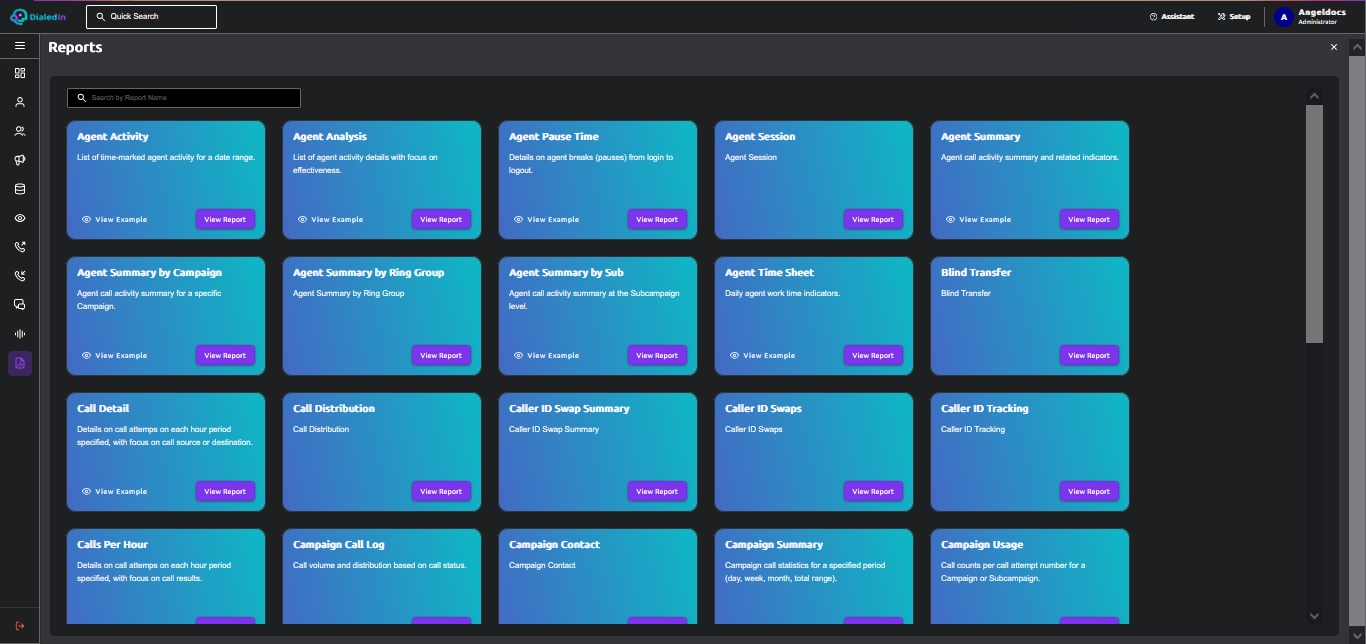Click the Call Distribution card title
1366x644 pixels.
click(x=334, y=409)
